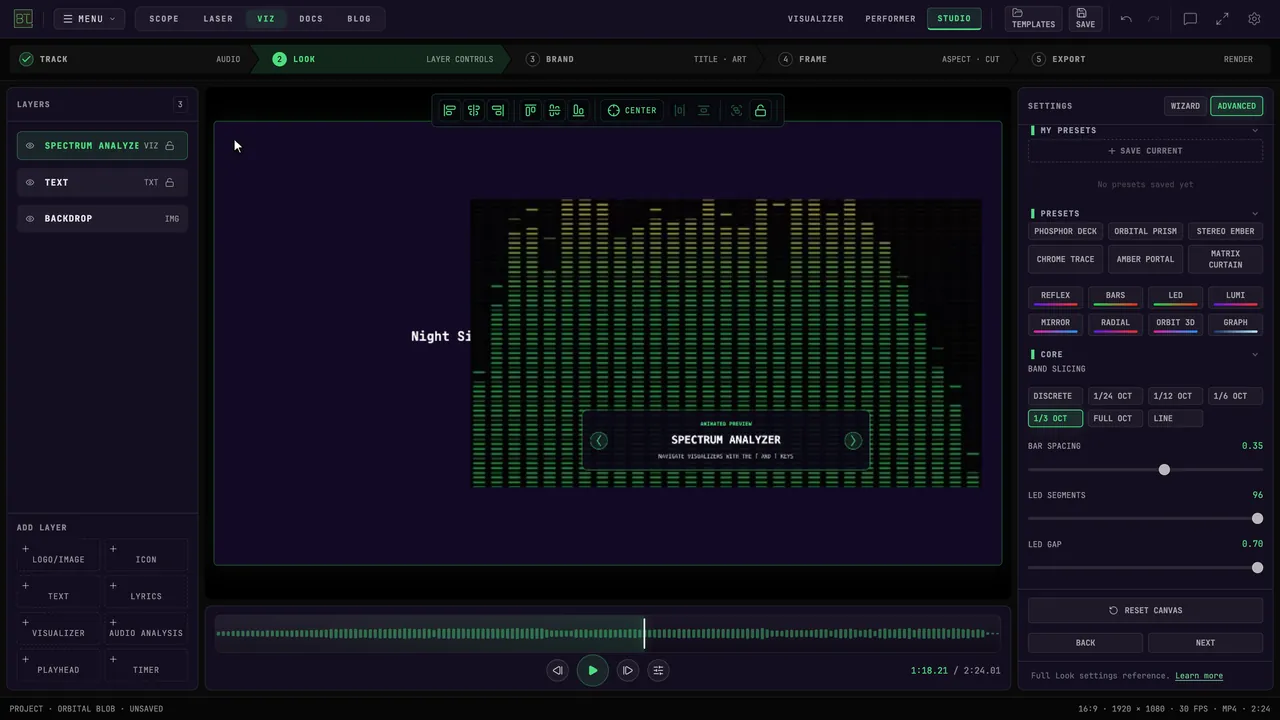
Task: Click the Next button
Action: click(x=1205, y=642)
